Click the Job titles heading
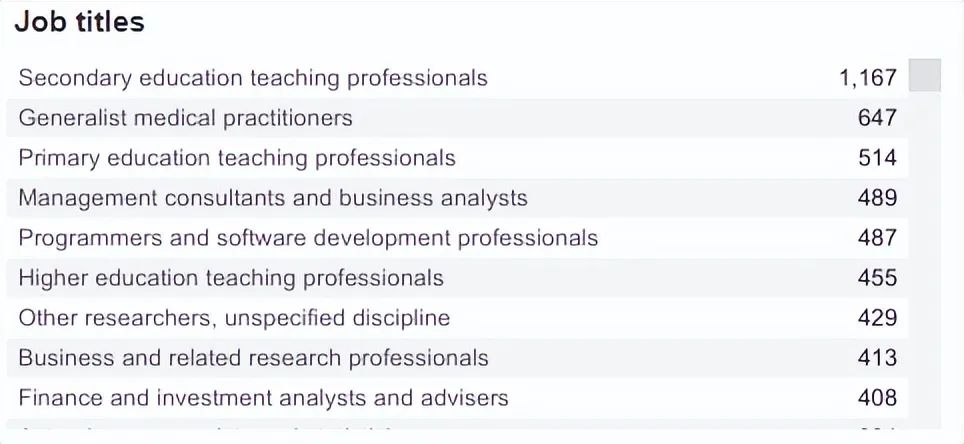964x444 pixels. click(79, 22)
